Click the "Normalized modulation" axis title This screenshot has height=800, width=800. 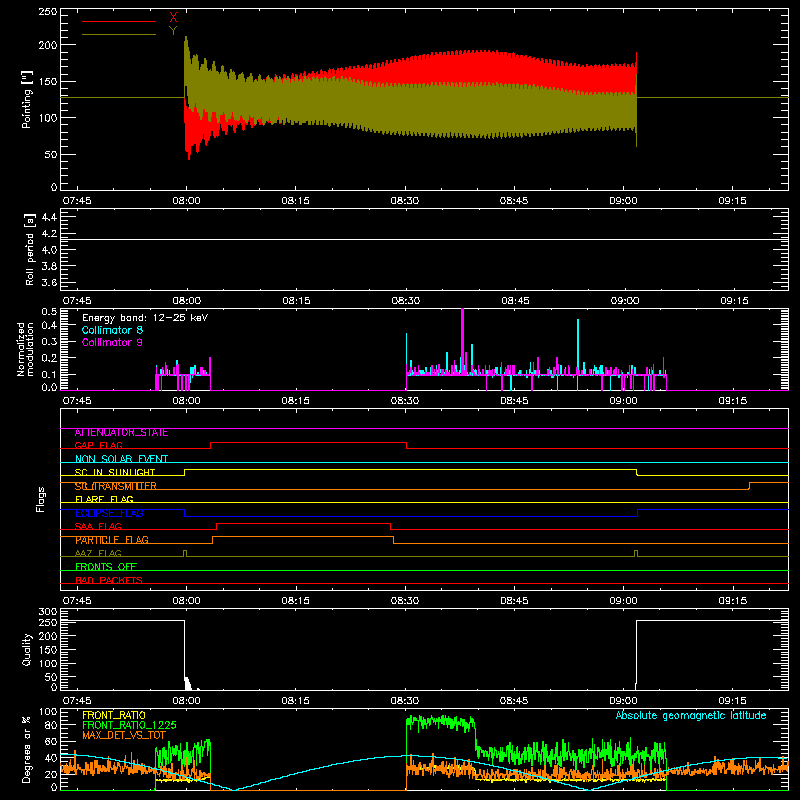click(25, 349)
